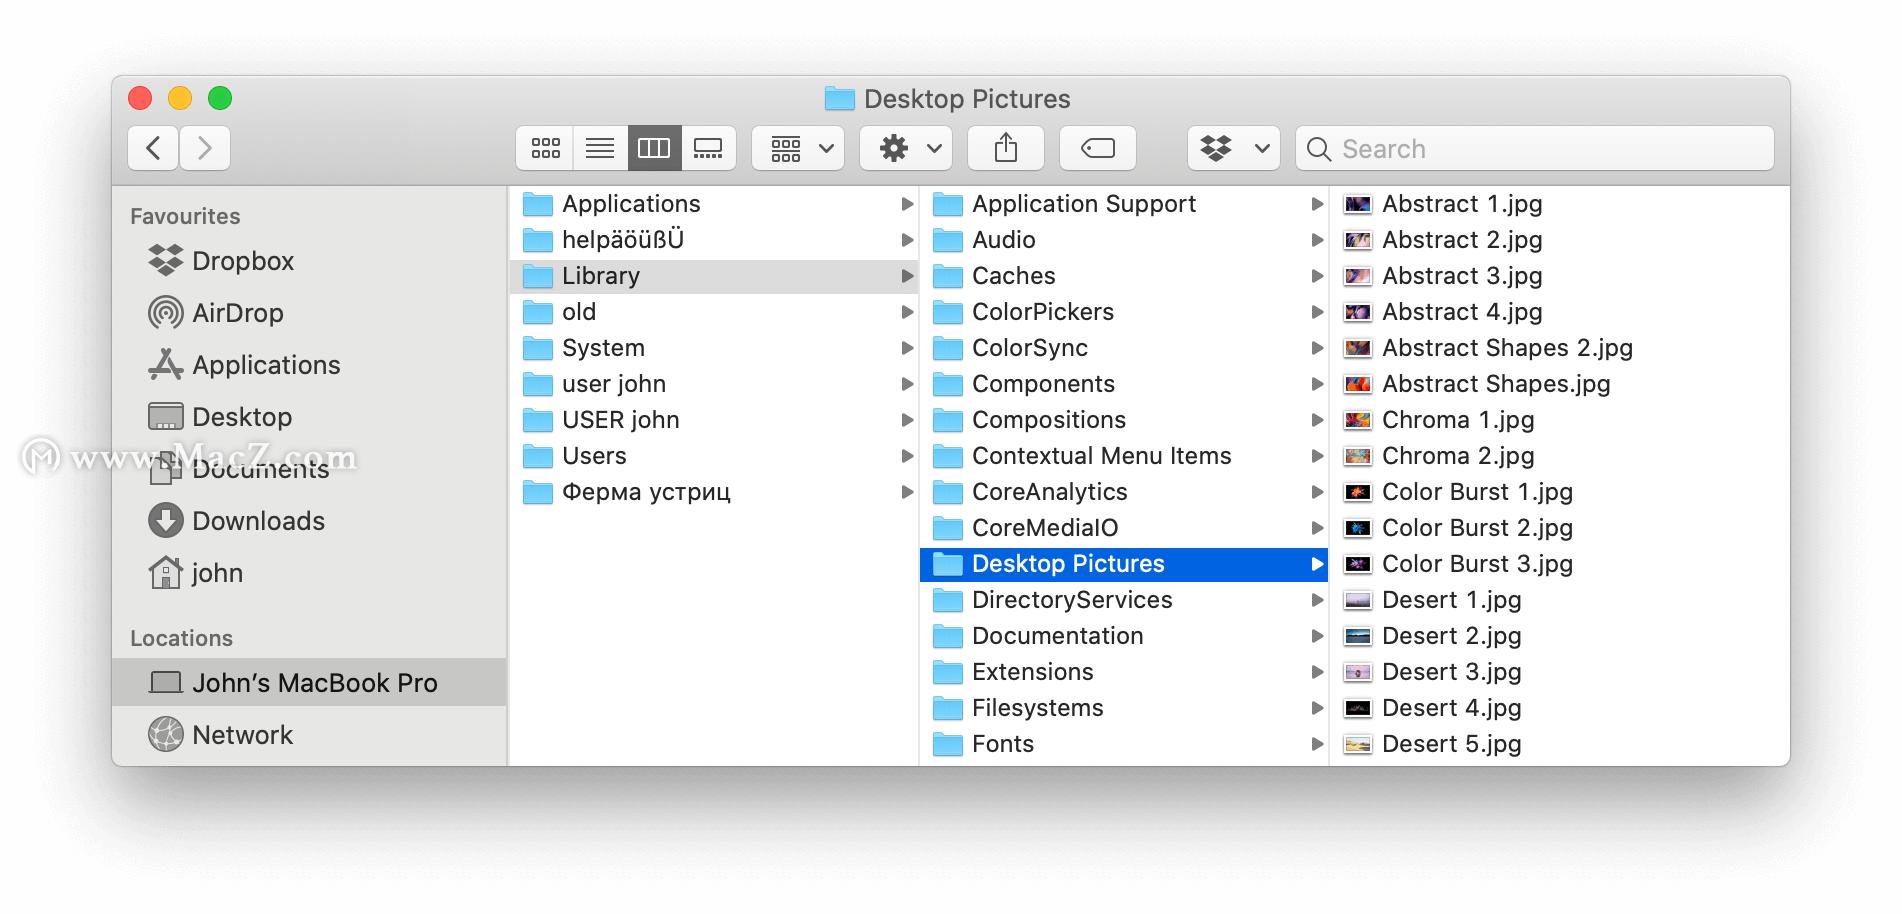This screenshot has width=1902, height=914.
Task: Click the Search field
Action: [1535, 148]
